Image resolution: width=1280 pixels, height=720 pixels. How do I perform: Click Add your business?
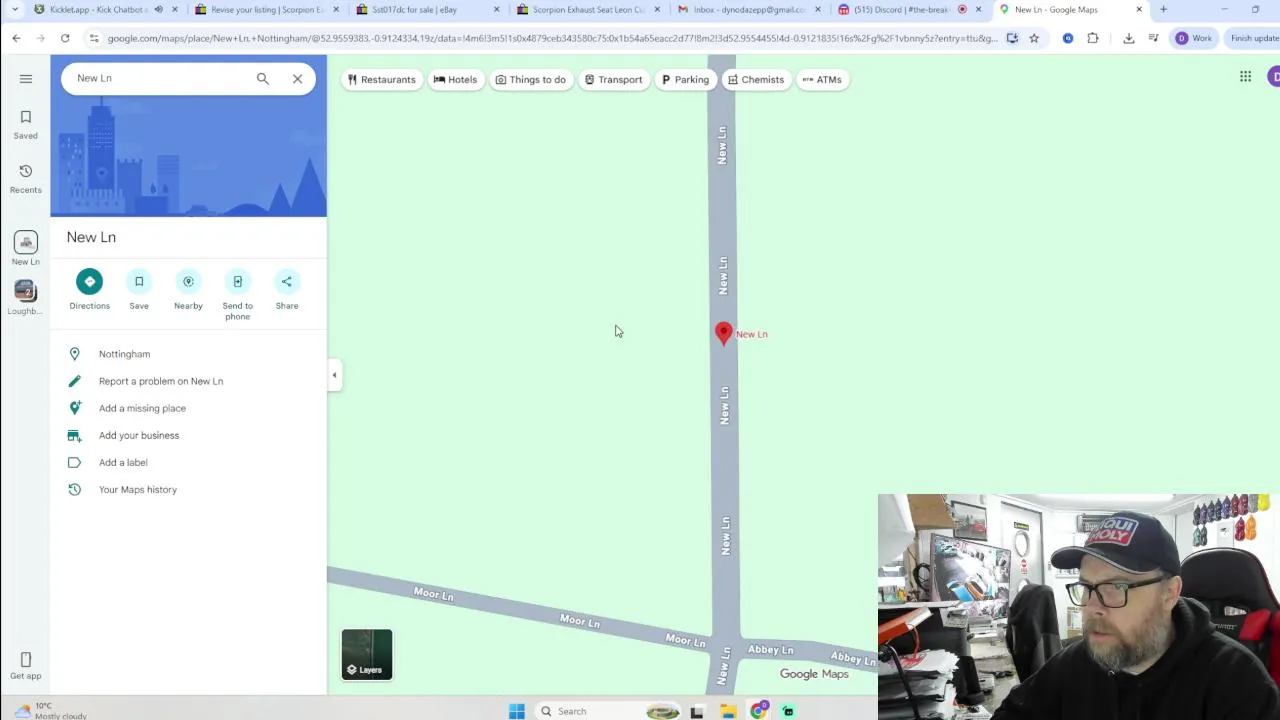(x=189, y=435)
